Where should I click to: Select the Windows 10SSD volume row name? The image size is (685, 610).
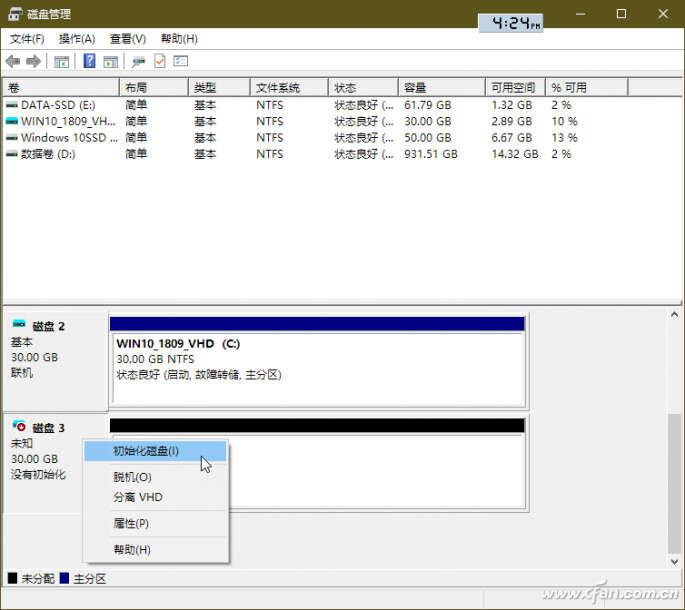pos(69,138)
